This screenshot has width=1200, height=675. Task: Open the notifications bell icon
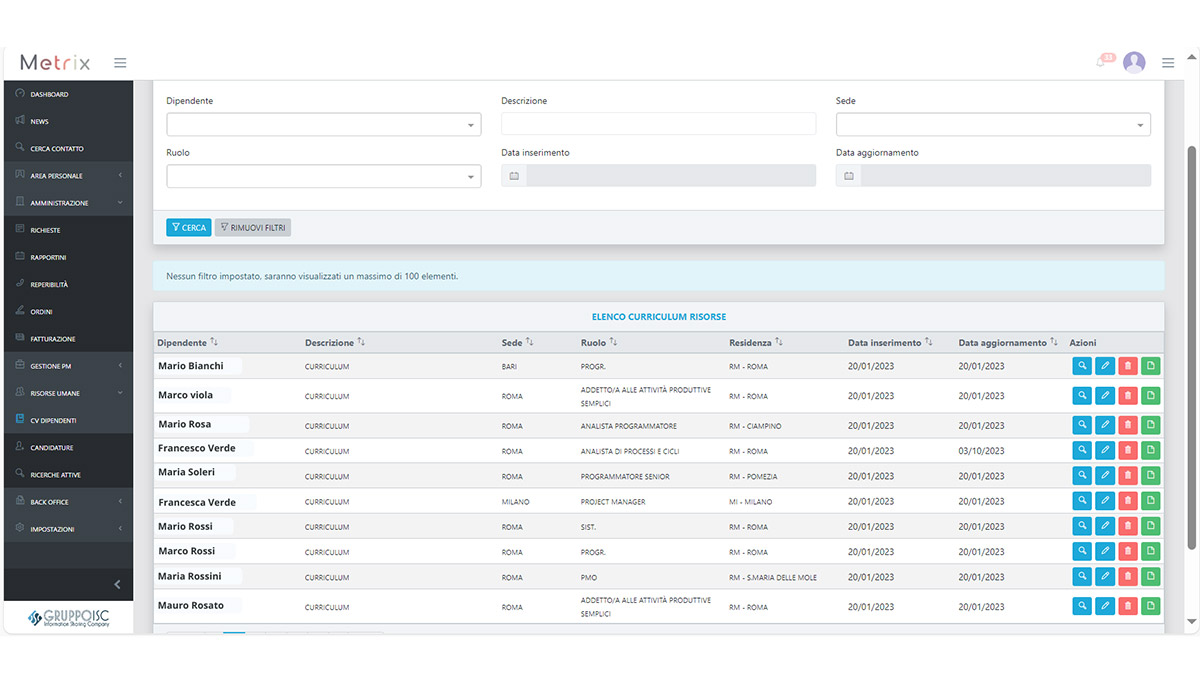pos(1103,62)
